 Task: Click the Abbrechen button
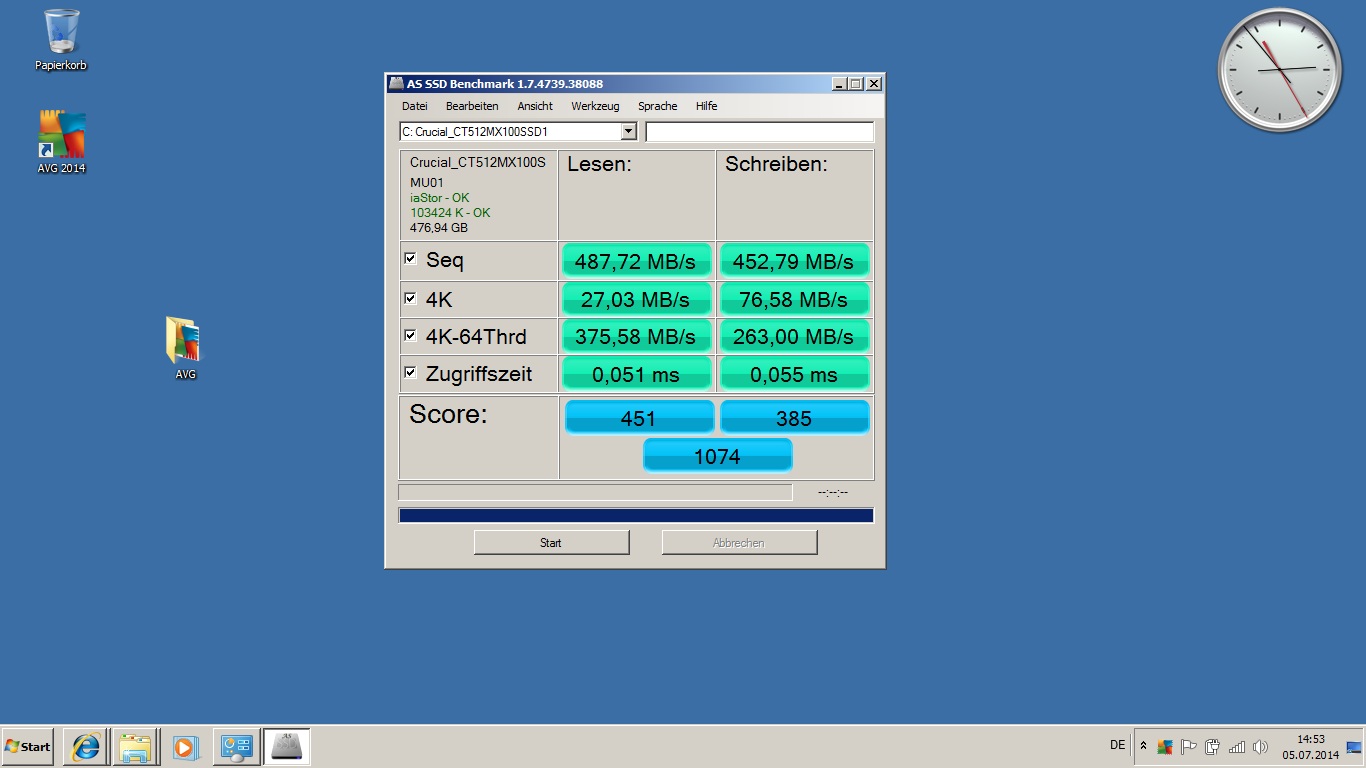tap(739, 542)
